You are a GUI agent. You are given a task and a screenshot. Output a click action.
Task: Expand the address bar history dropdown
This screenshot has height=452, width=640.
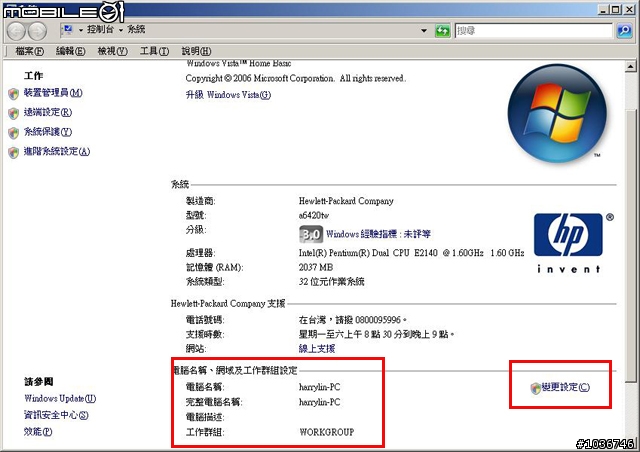pyautogui.click(x=424, y=31)
